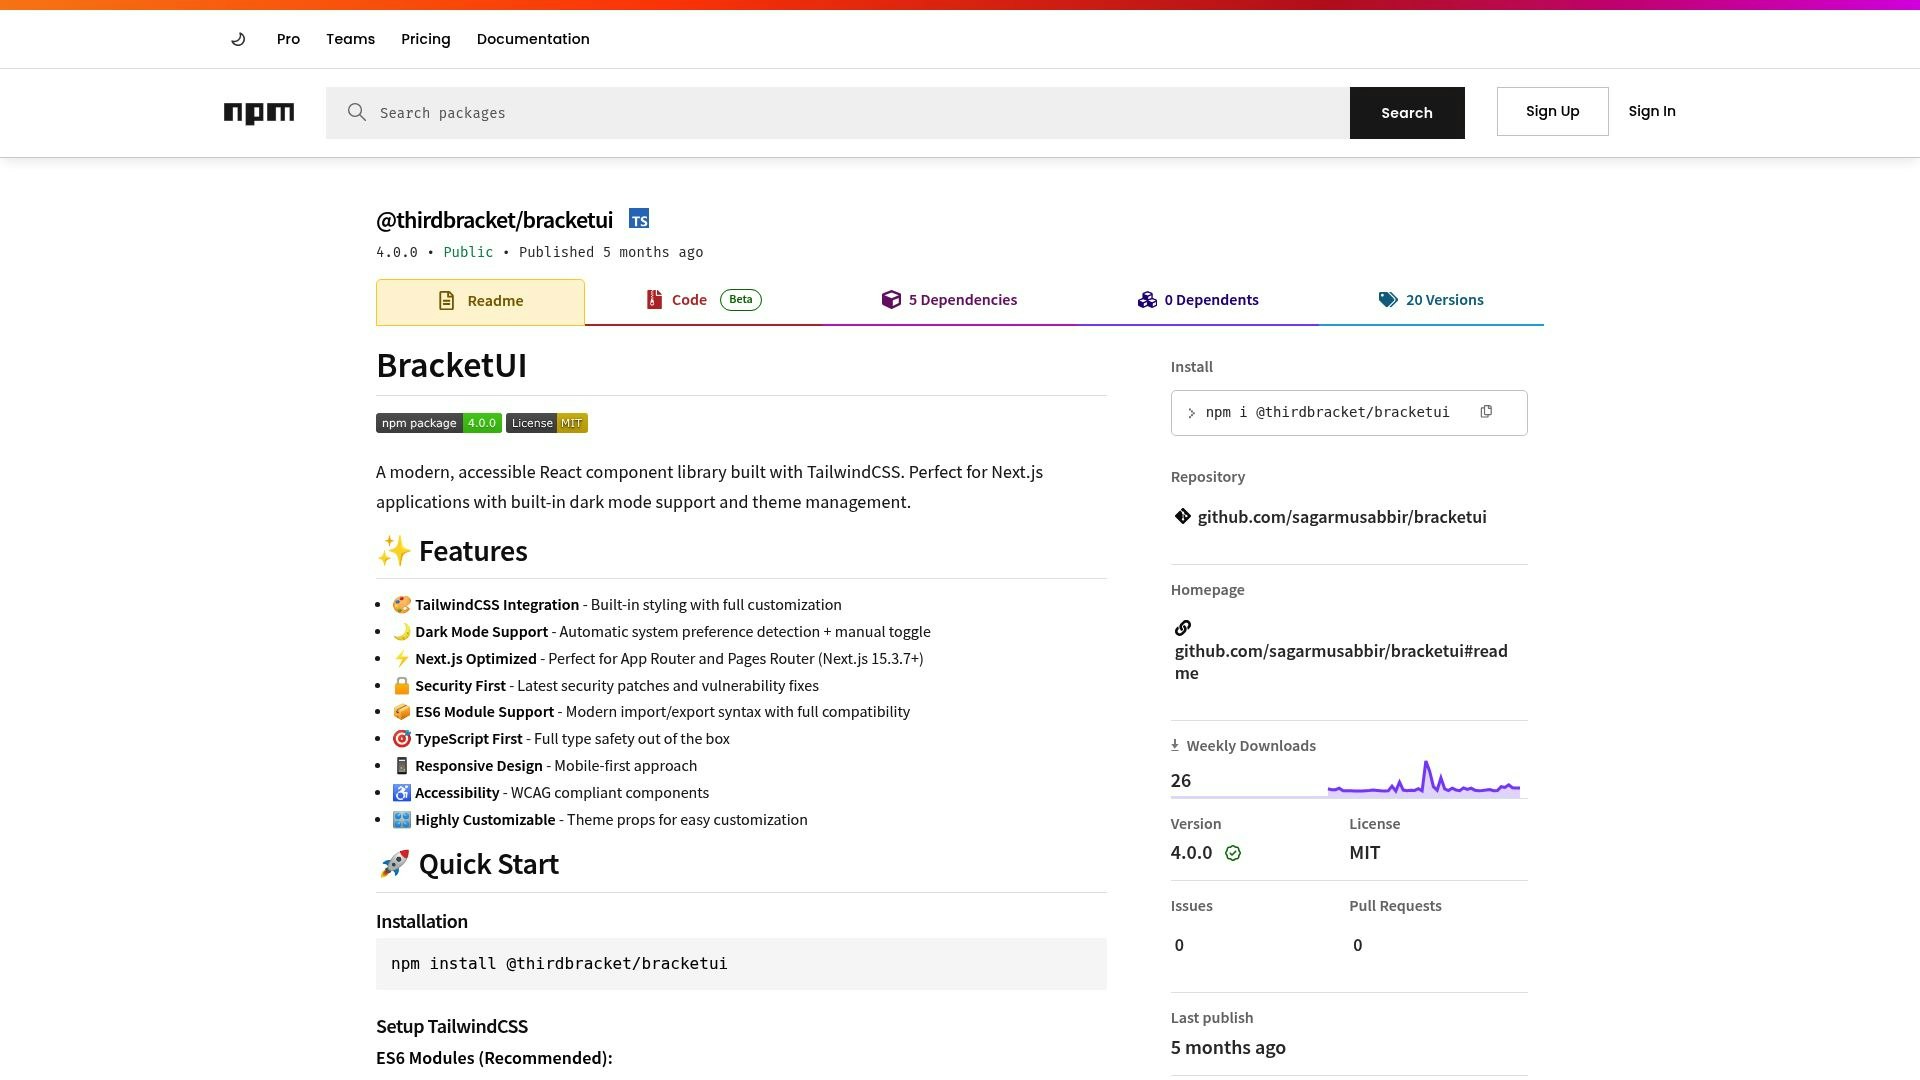
Task: Copy install command with the copy icon
Action: click(1486, 412)
